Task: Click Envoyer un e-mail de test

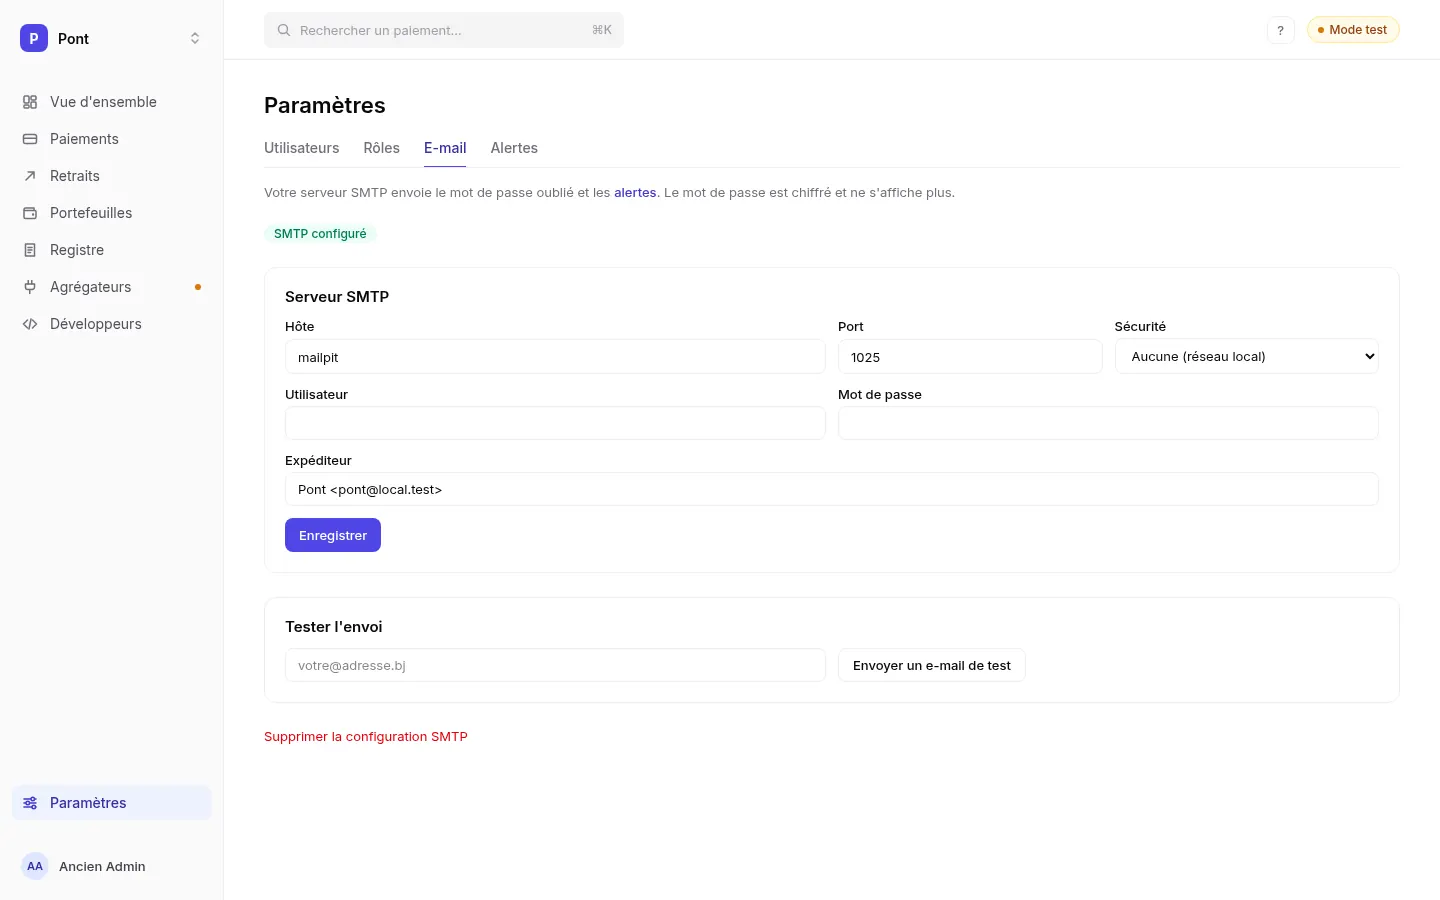Action: pyautogui.click(x=931, y=665)
